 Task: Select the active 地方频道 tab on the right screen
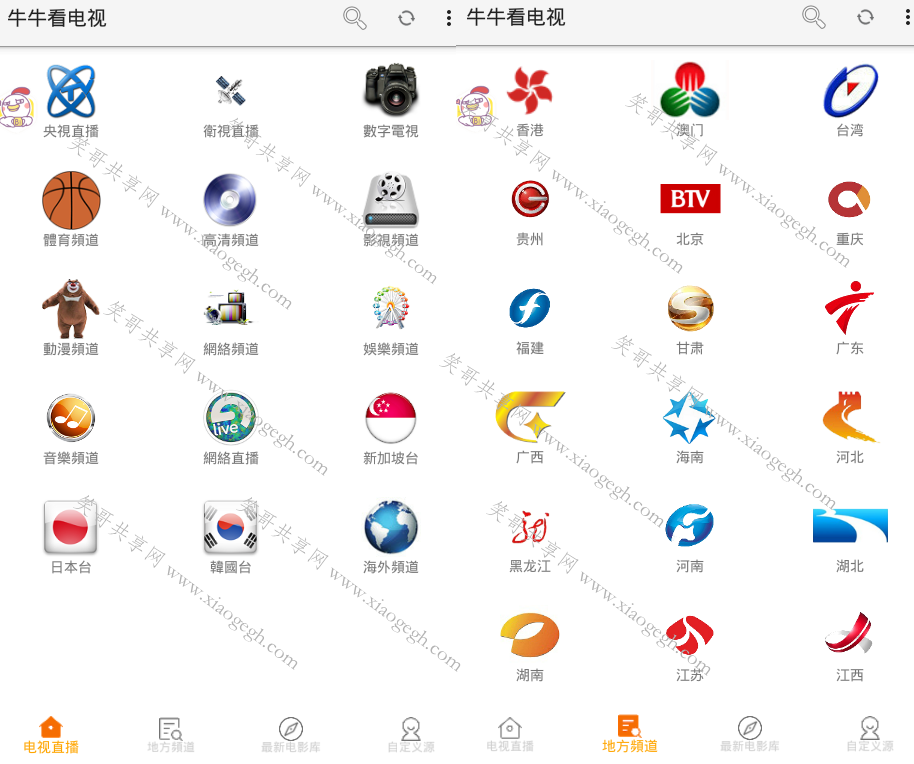click(x=630, y=734)
